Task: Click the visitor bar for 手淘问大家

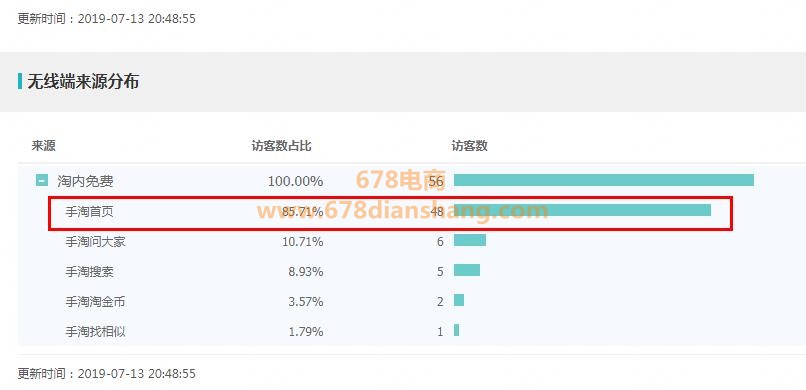Action: 470,240
